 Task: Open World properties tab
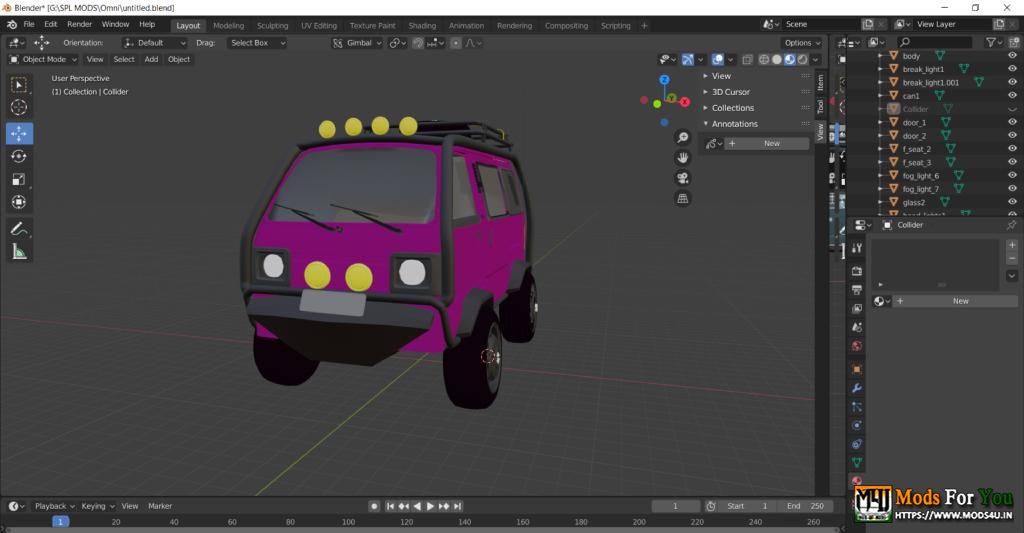point(857,346)
